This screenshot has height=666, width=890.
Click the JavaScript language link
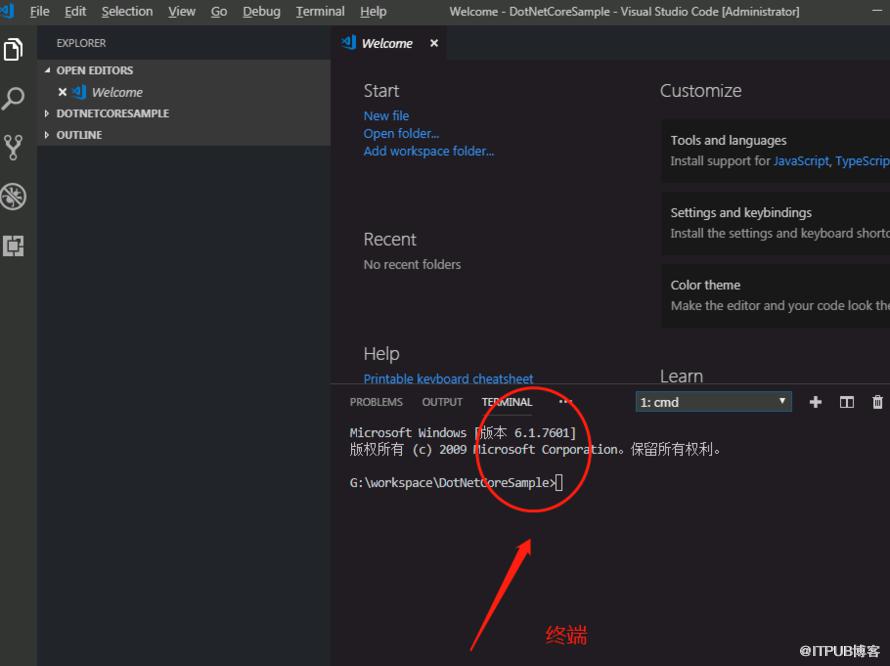[801, 161]
